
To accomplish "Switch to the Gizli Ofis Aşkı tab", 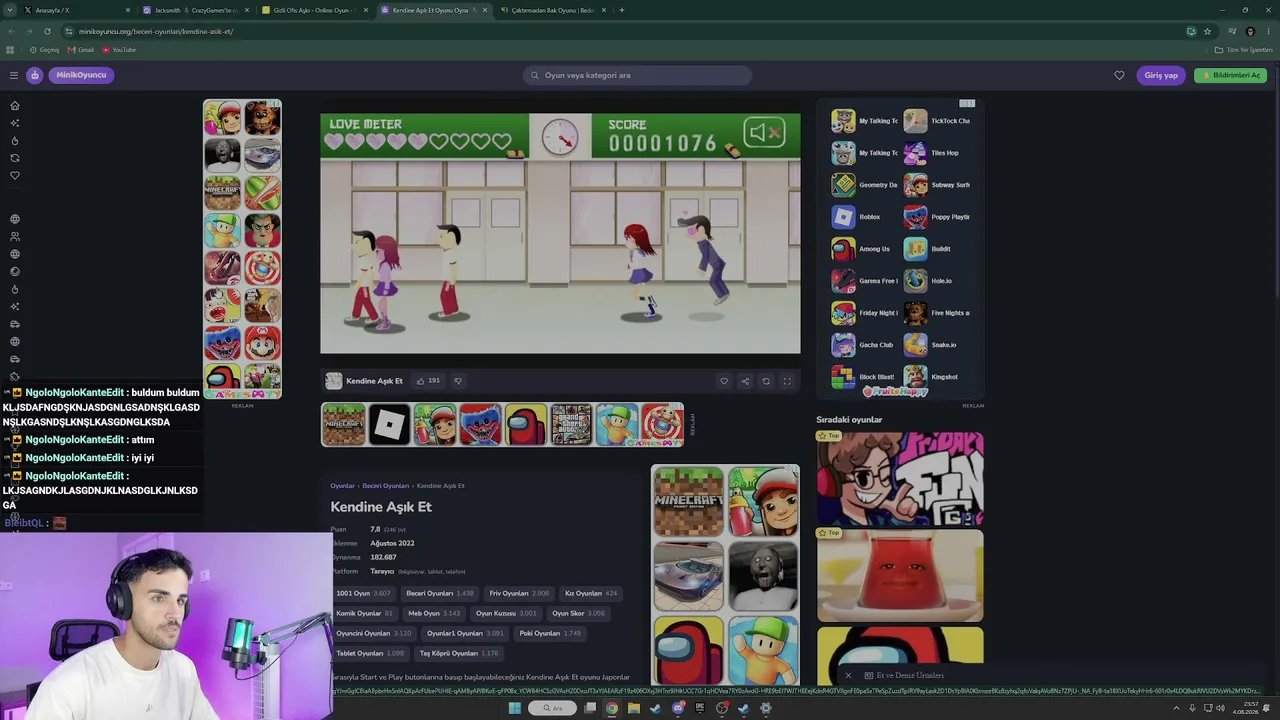I will tap(313, 10).
